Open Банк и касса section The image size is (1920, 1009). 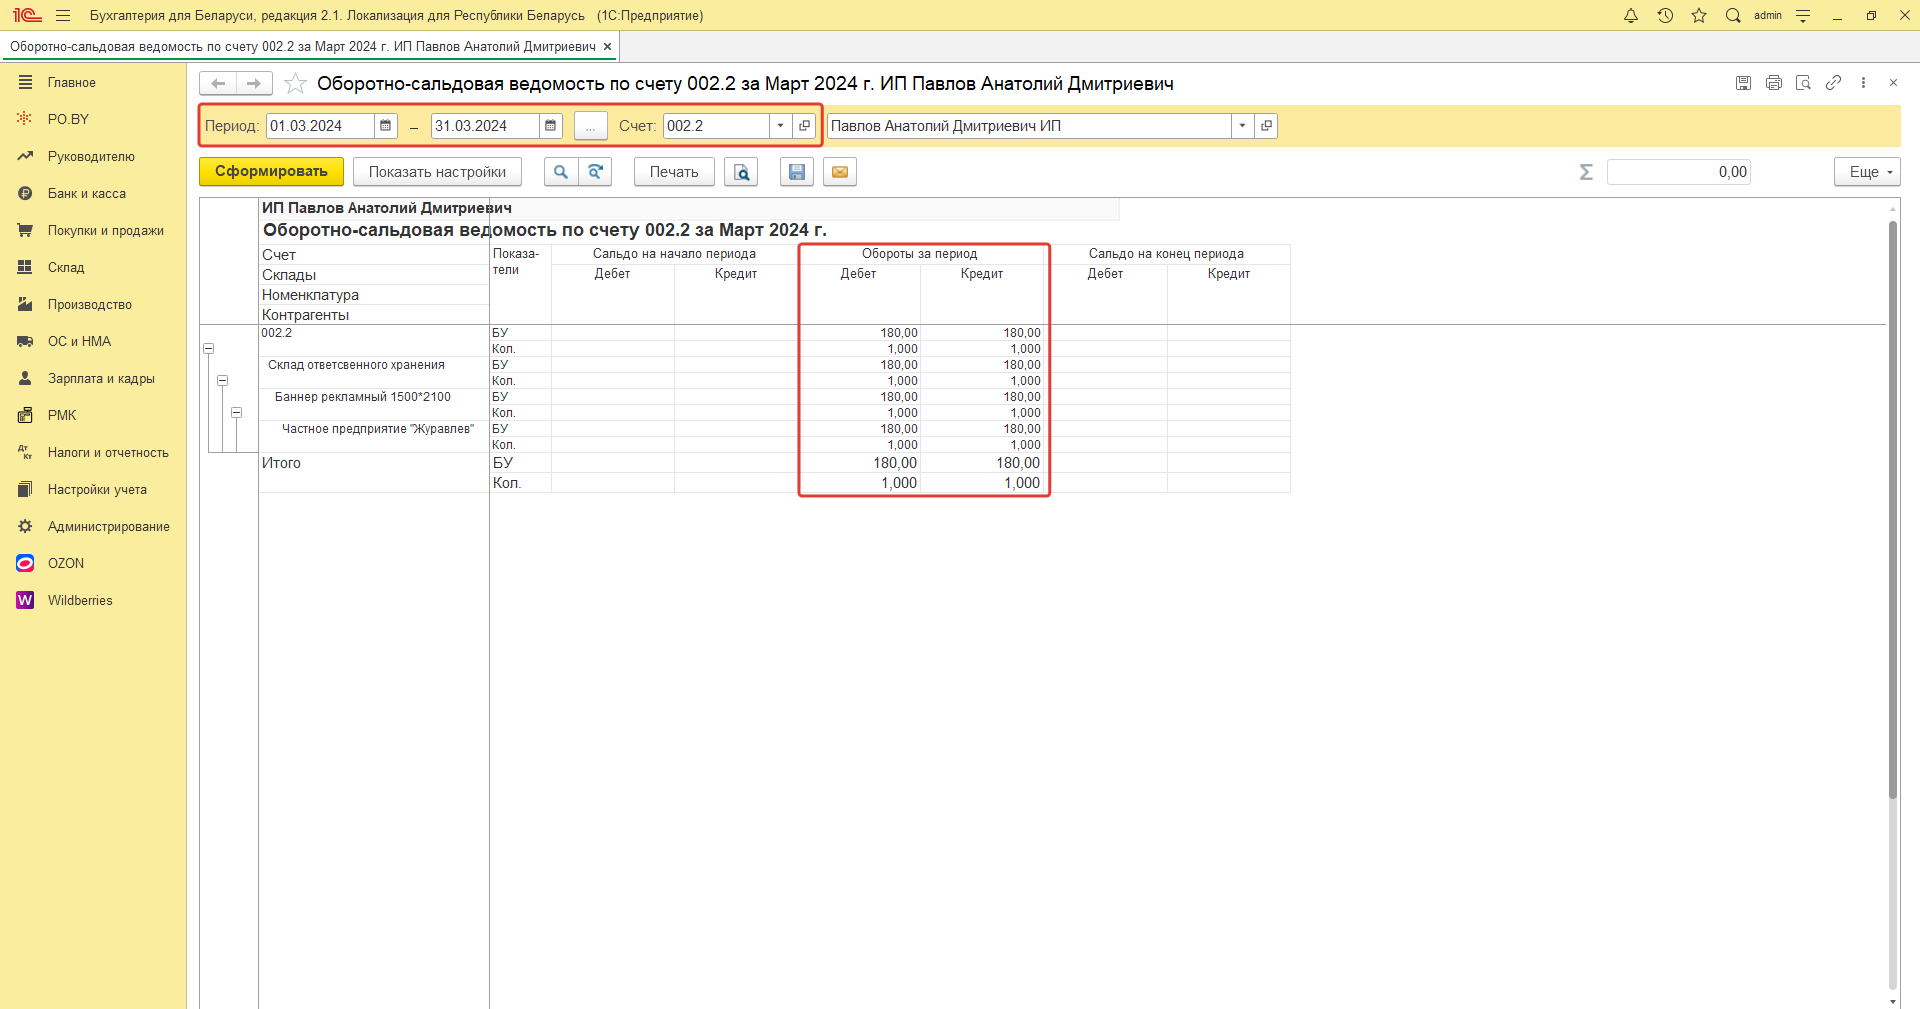(x=87, y=194)
